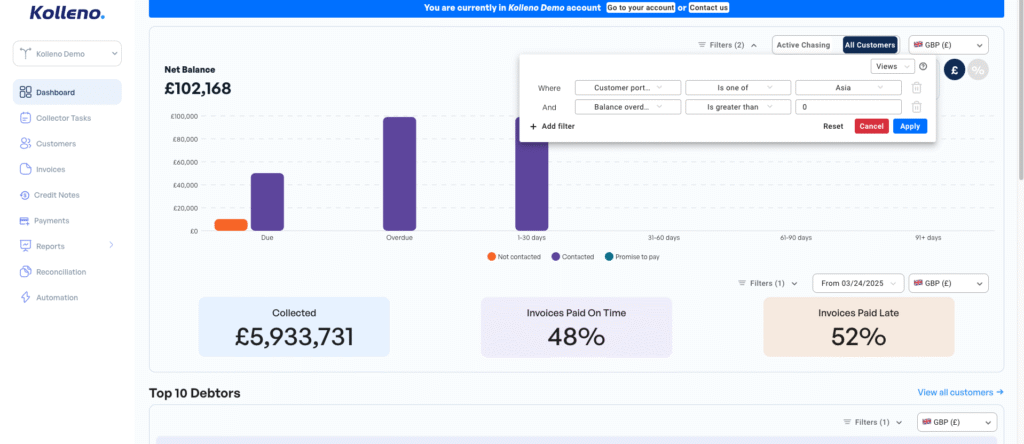Open the Credit Notes section
The width and height of the screenshot is (1024, 444).
57,195
